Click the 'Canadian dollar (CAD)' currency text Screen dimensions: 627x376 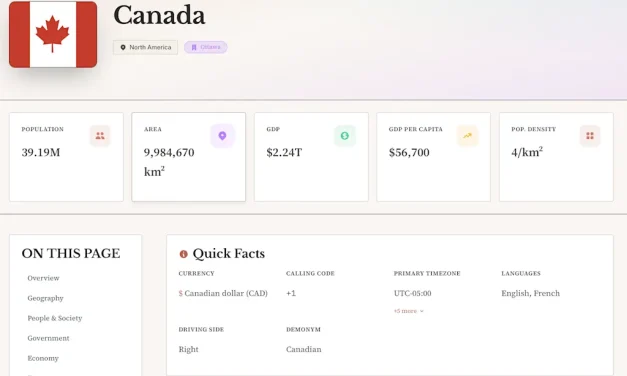[x=226, y=293]
